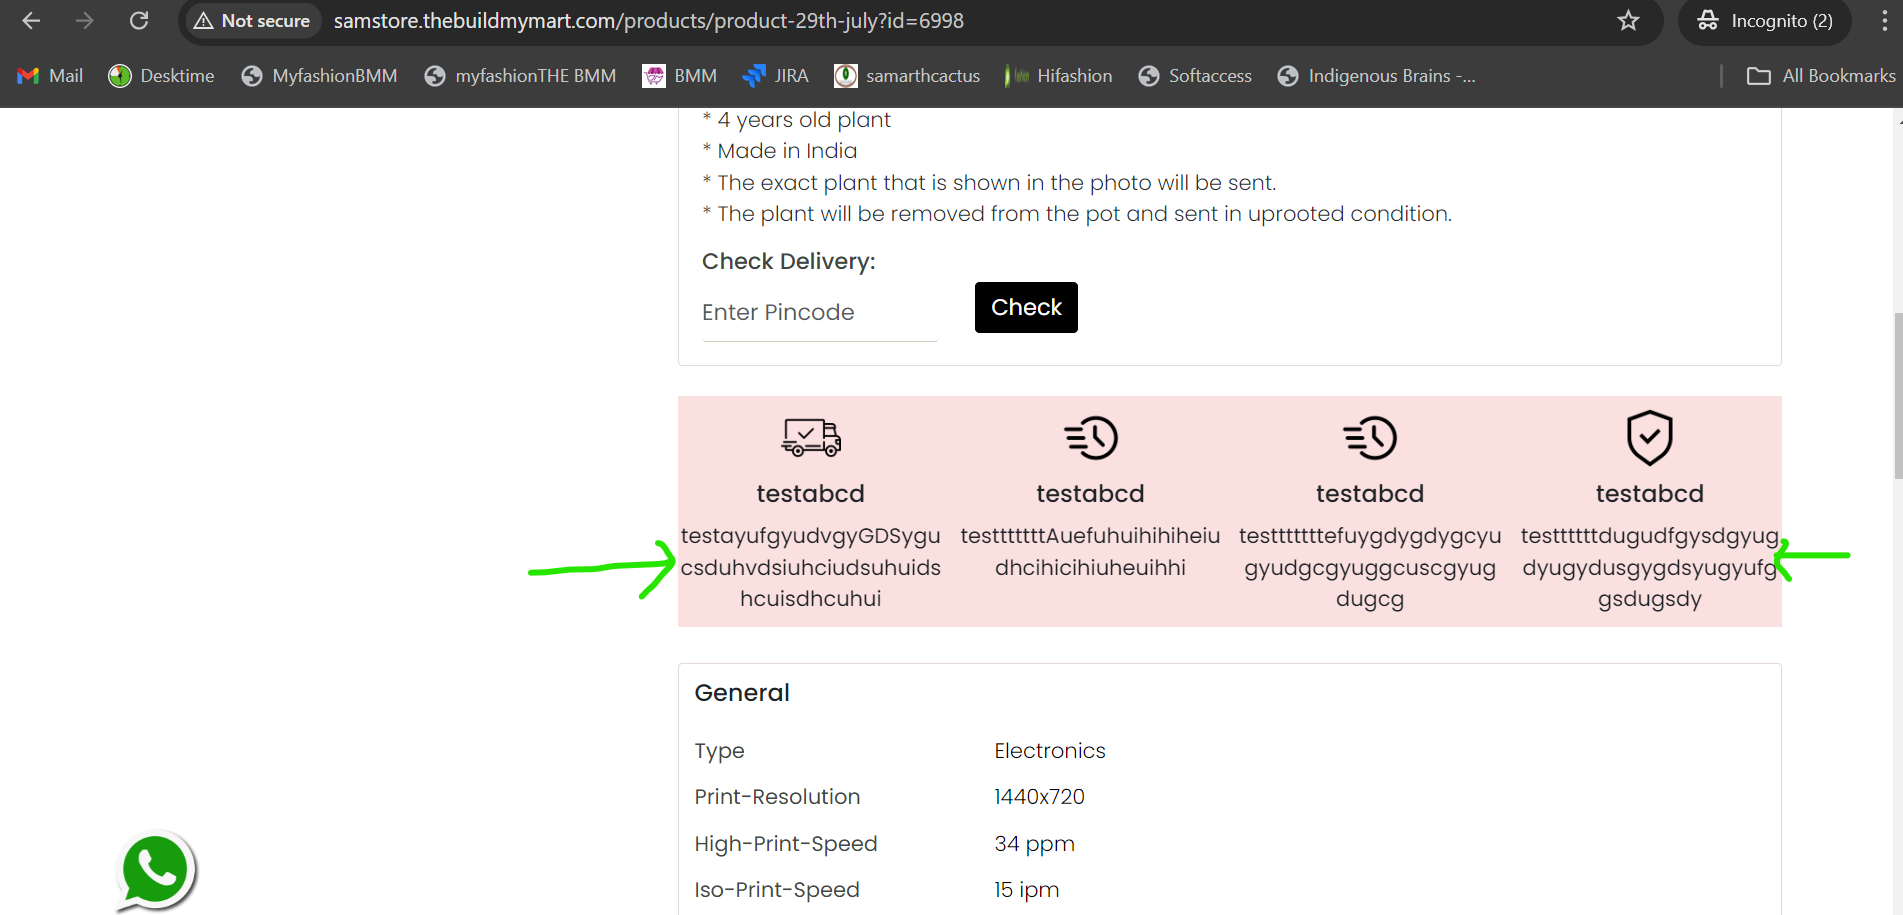This screenshot has height=915, width=1903.
Task: Click the page vertical scrollbar thumb
Action: pyautogui.click(x=1898, y=396)
